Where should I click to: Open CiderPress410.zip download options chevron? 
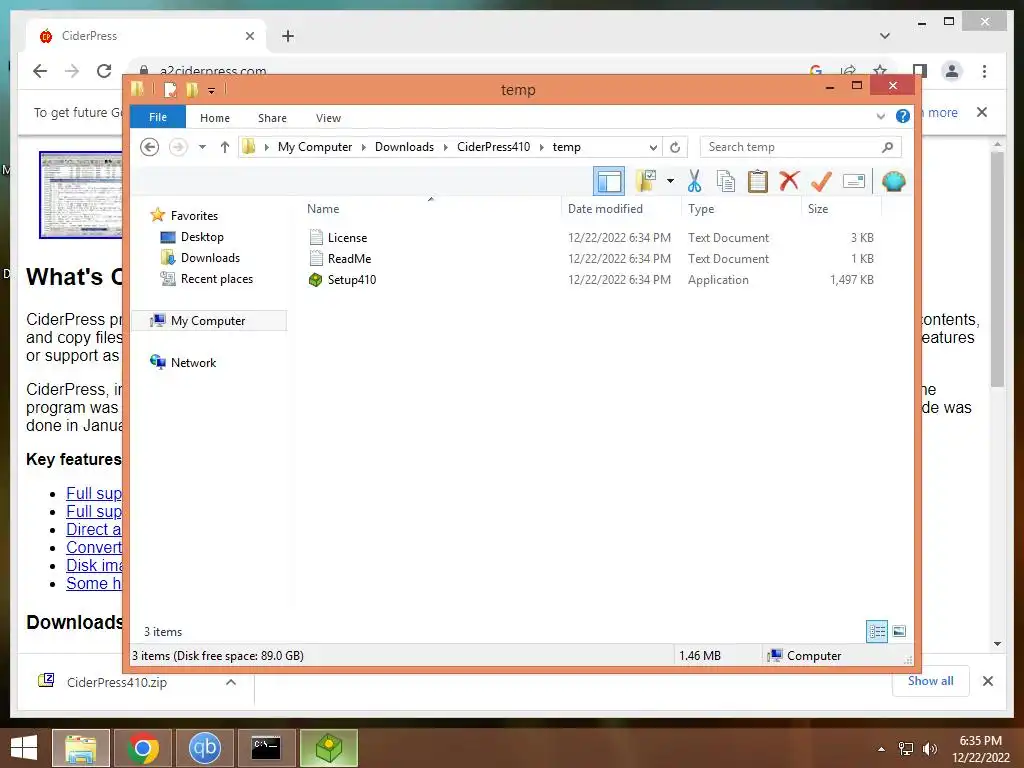[x=231, y=682]
